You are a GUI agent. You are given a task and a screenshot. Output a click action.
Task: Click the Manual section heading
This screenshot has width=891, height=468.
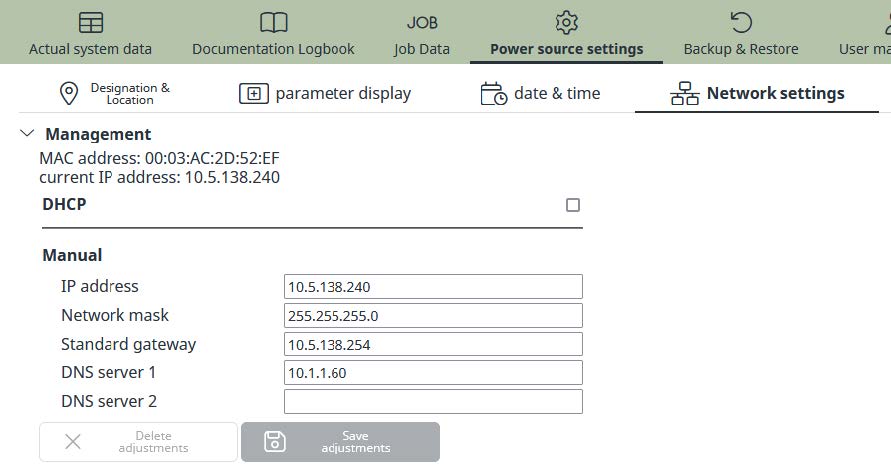point(72,255)
